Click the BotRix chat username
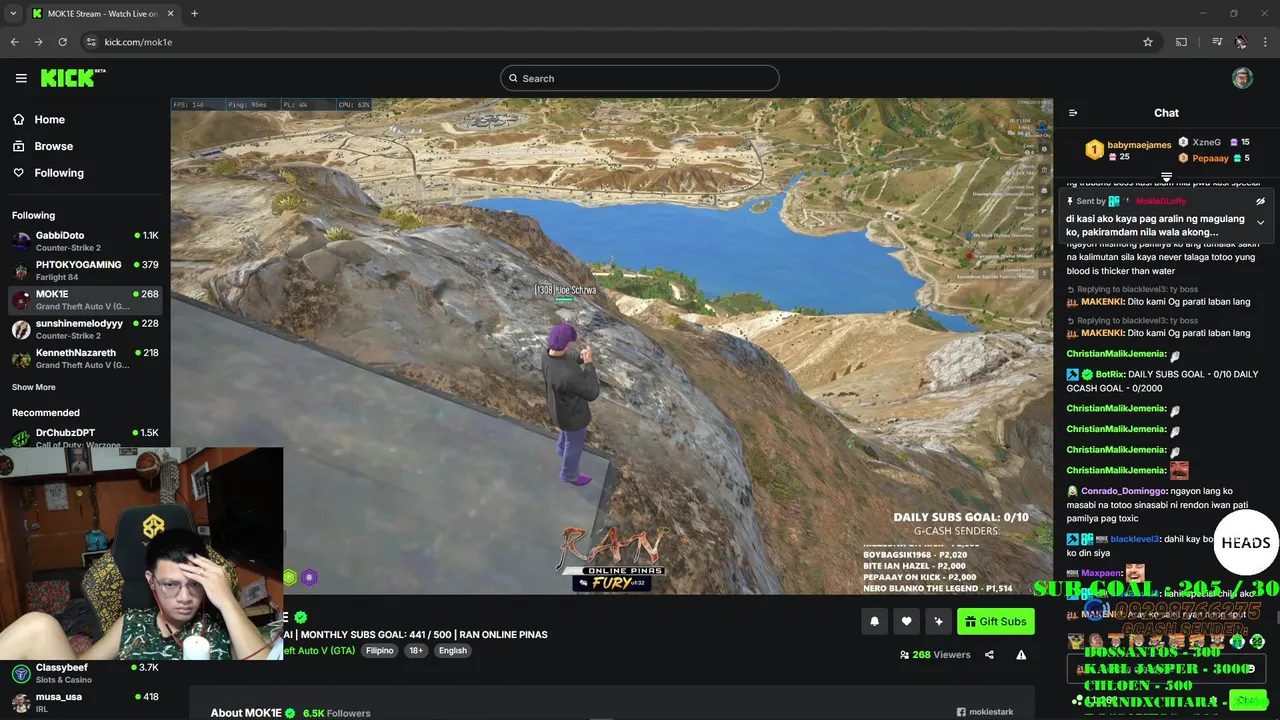This screenshot has width=1280, height=720. [x=1111, y=374]
